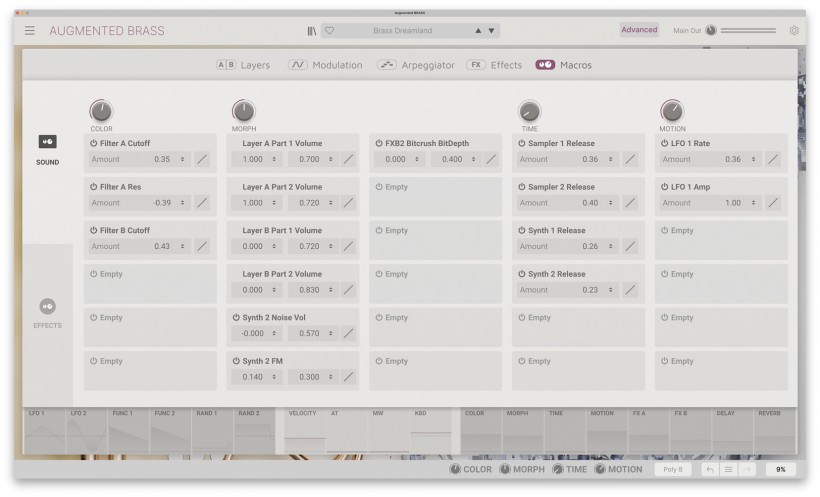Screen dimensions: 820x497
Task: Disable the LFO 1 Rate destination
Action: pos(664,143)
